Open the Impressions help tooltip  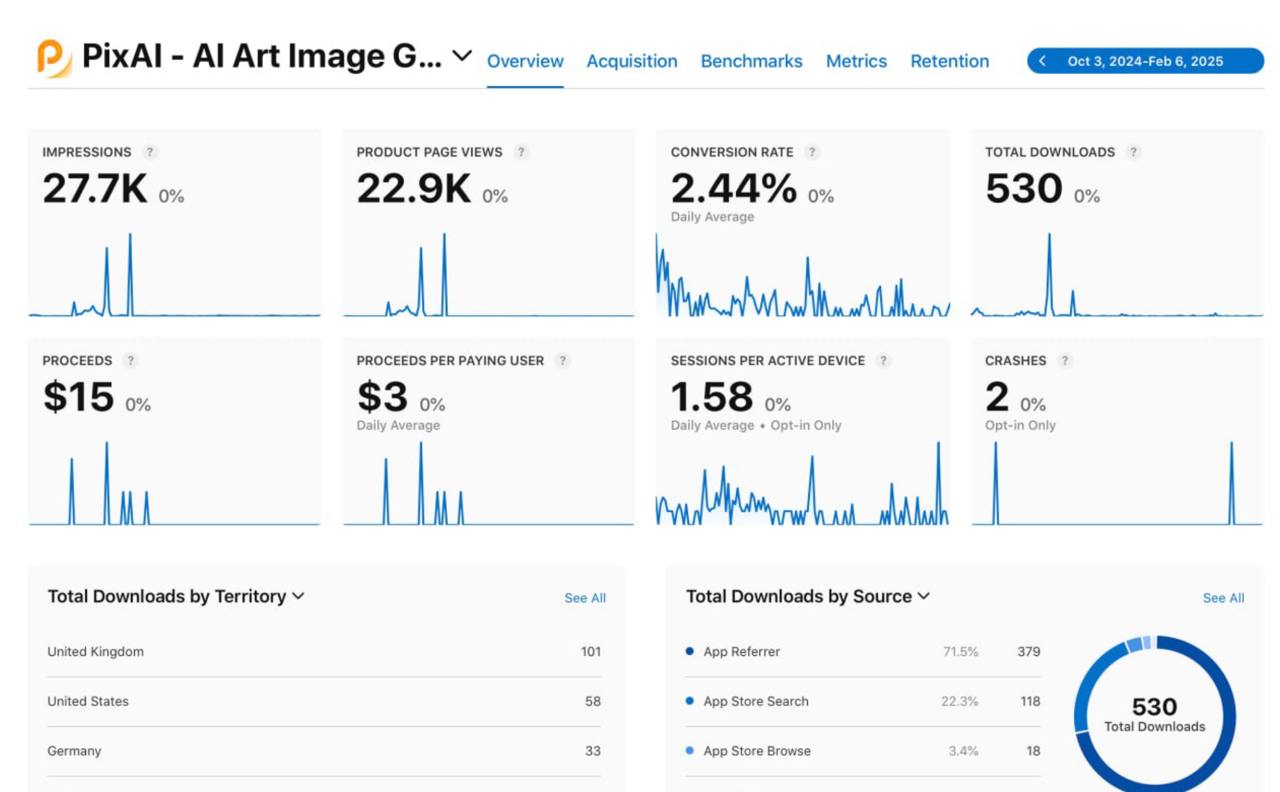tap(150, 152)
